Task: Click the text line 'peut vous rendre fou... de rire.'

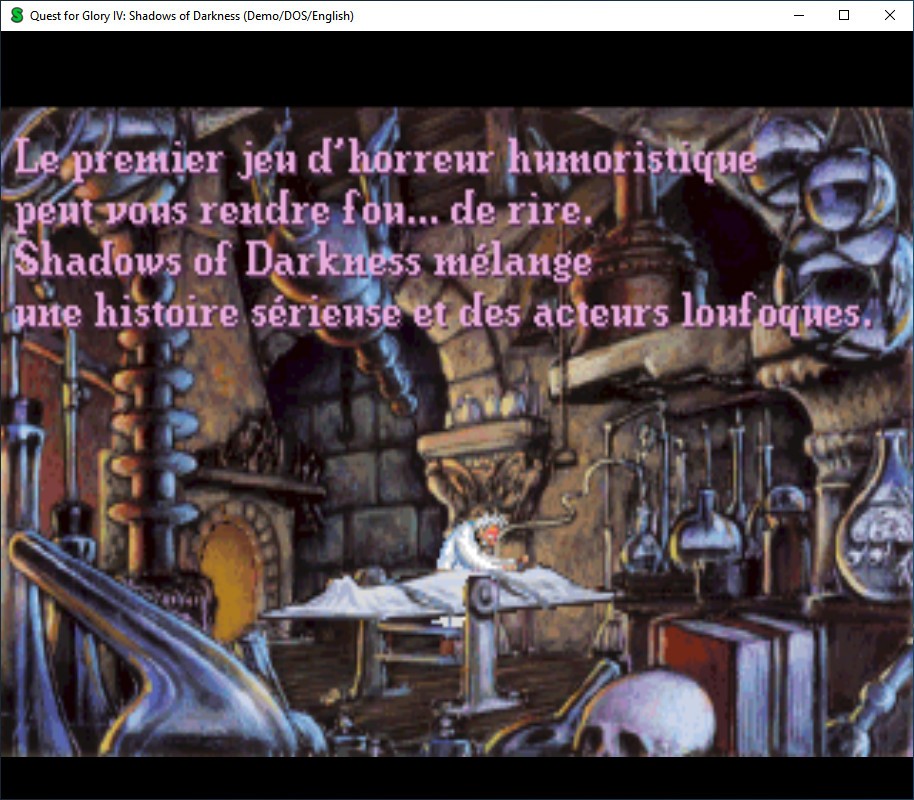Action: 304,211
